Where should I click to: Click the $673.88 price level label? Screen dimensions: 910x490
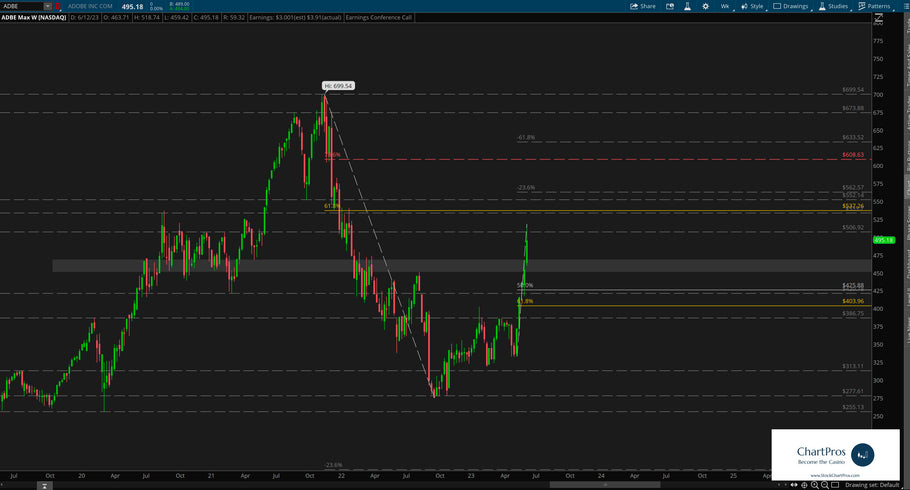[853, 108]
